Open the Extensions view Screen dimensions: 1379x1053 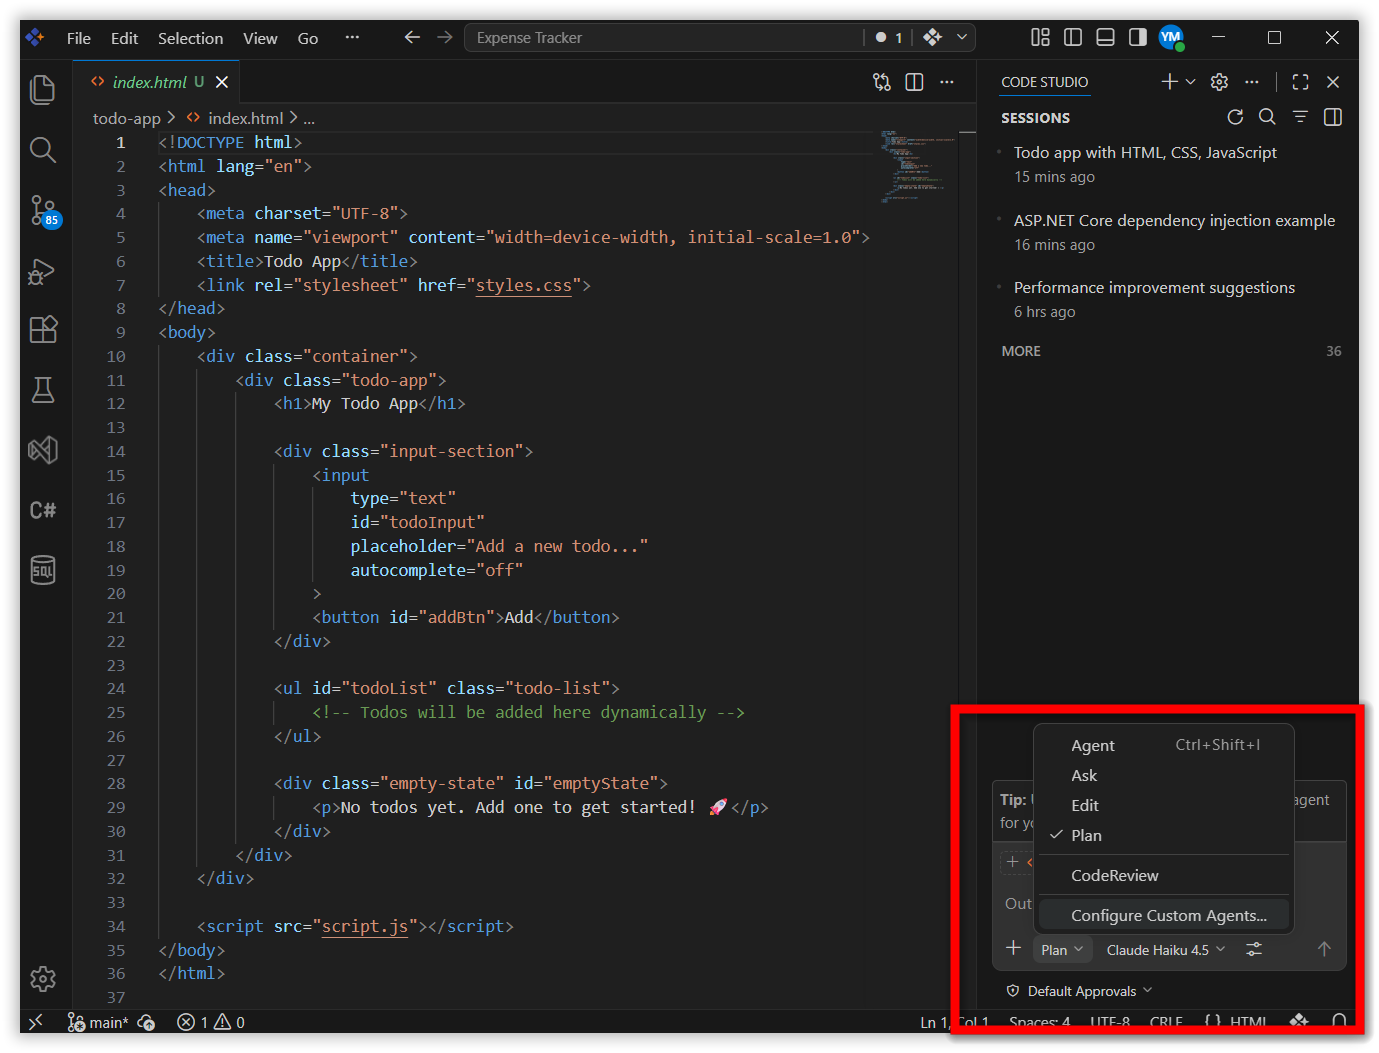42,330
